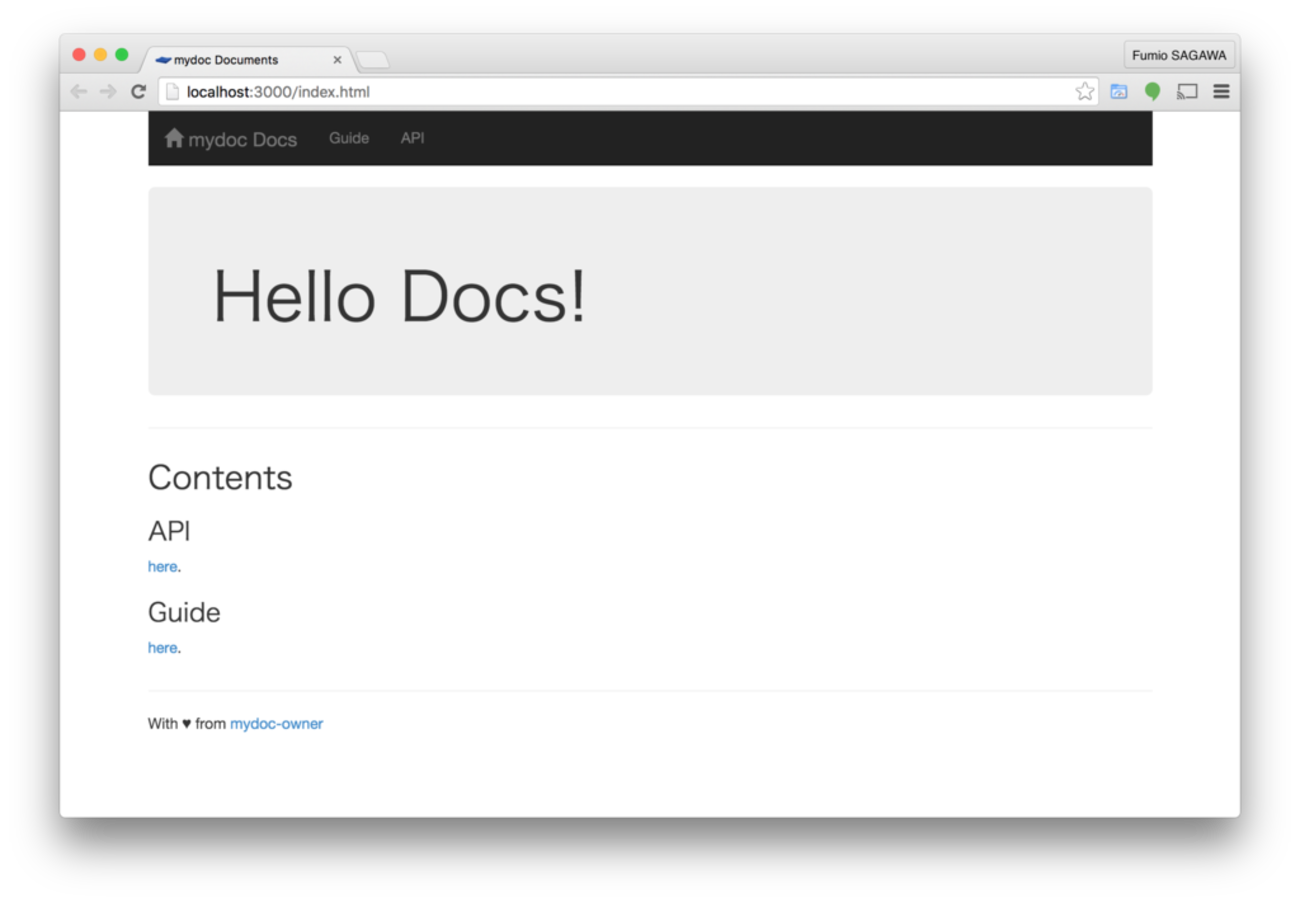Click the browser forward arrow
This screenshot has height=903, width=1300.
tap(108, 92)
